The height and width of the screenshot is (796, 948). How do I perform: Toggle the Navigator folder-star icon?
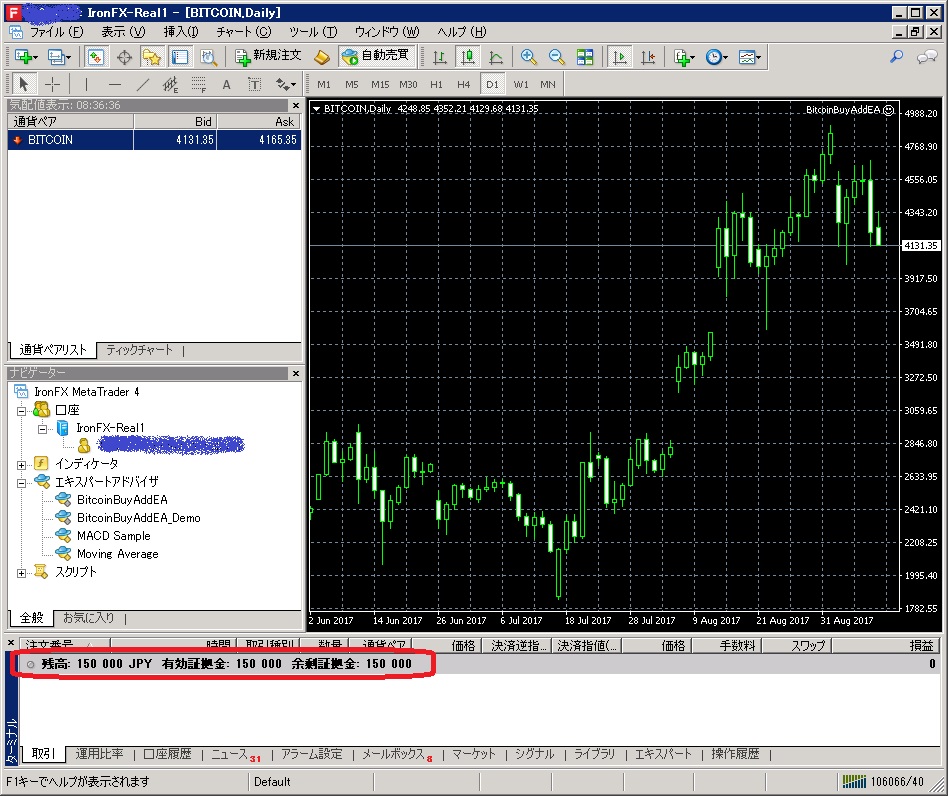(152, 57)
